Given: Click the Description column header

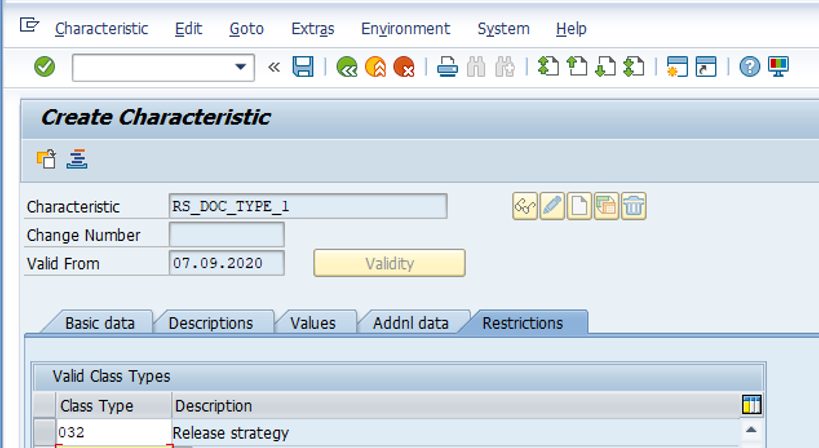Looking at the screenshot, I should coord(455,406).
